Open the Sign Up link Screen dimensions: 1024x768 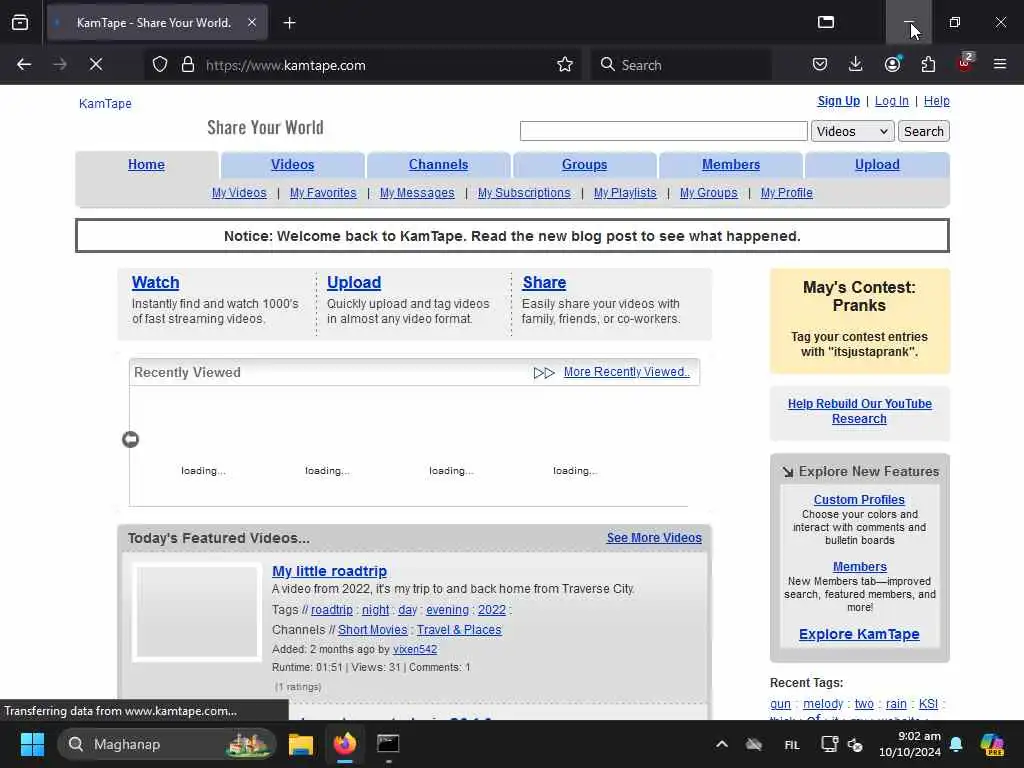(x=839, y=101)
